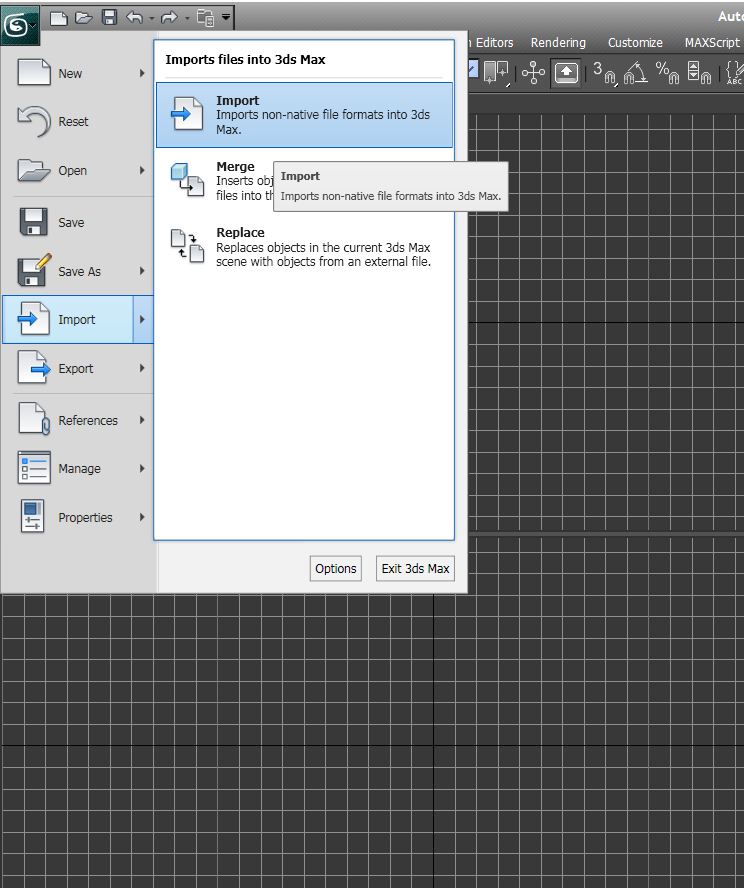Select New in the application menu
This screenshot has width=744, height=888.
click(78, 74)
